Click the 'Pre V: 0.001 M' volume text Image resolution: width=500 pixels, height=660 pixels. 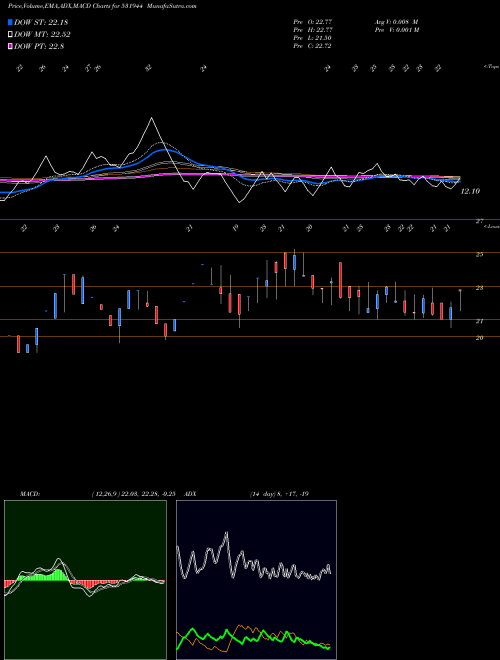pos(396,30)
